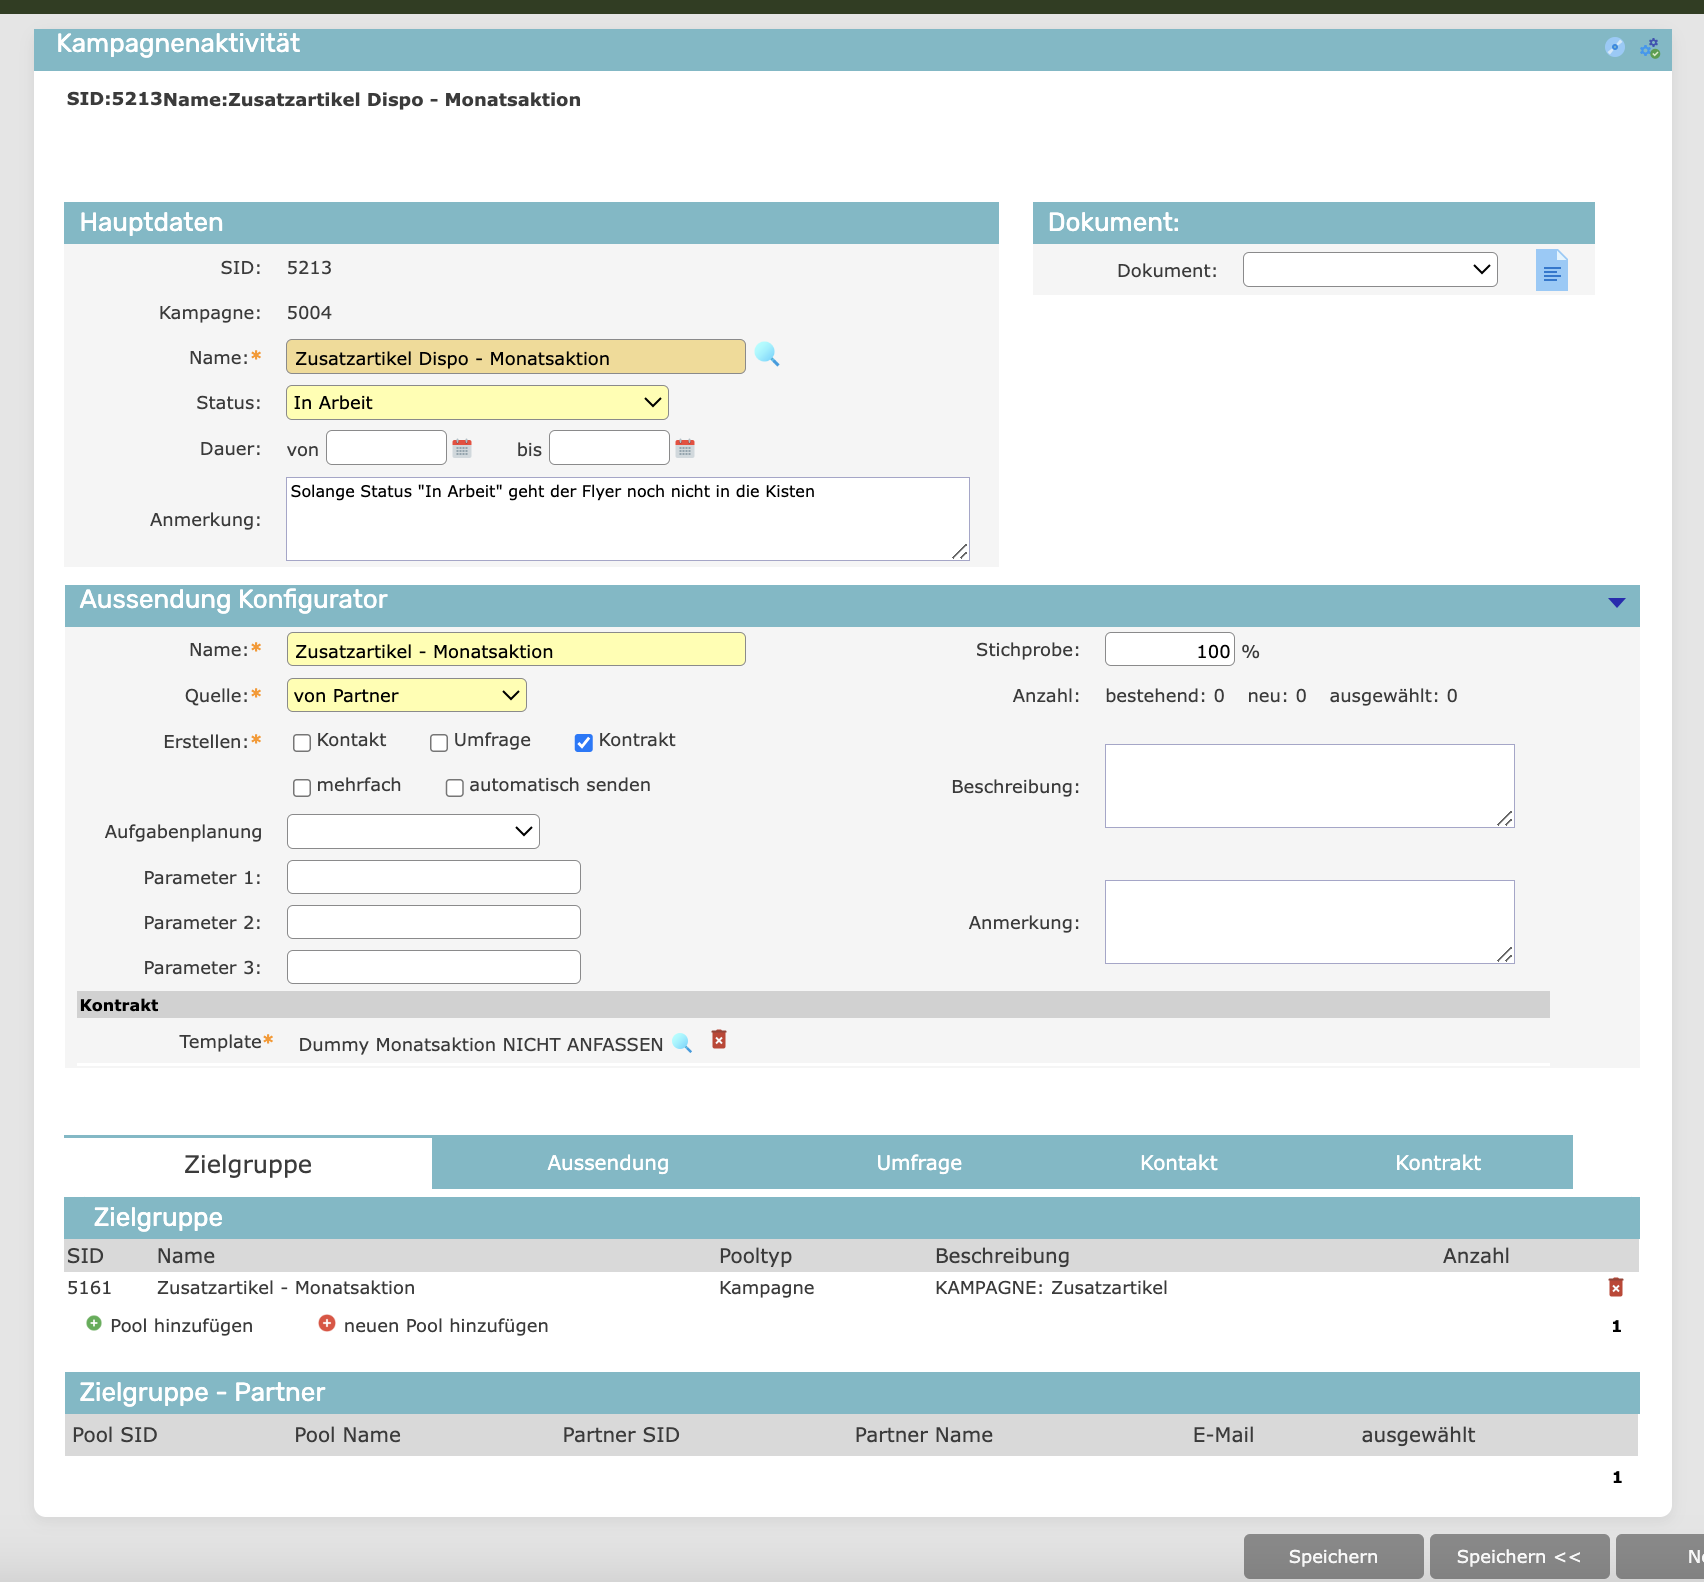Open the Status dropdown showing 'In Arbeit'

click(477, 403)
